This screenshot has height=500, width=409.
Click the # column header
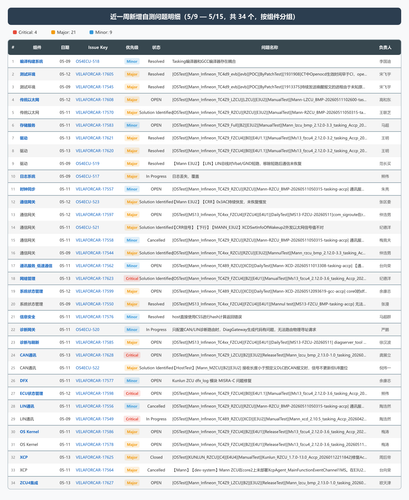tap(13, 47)
